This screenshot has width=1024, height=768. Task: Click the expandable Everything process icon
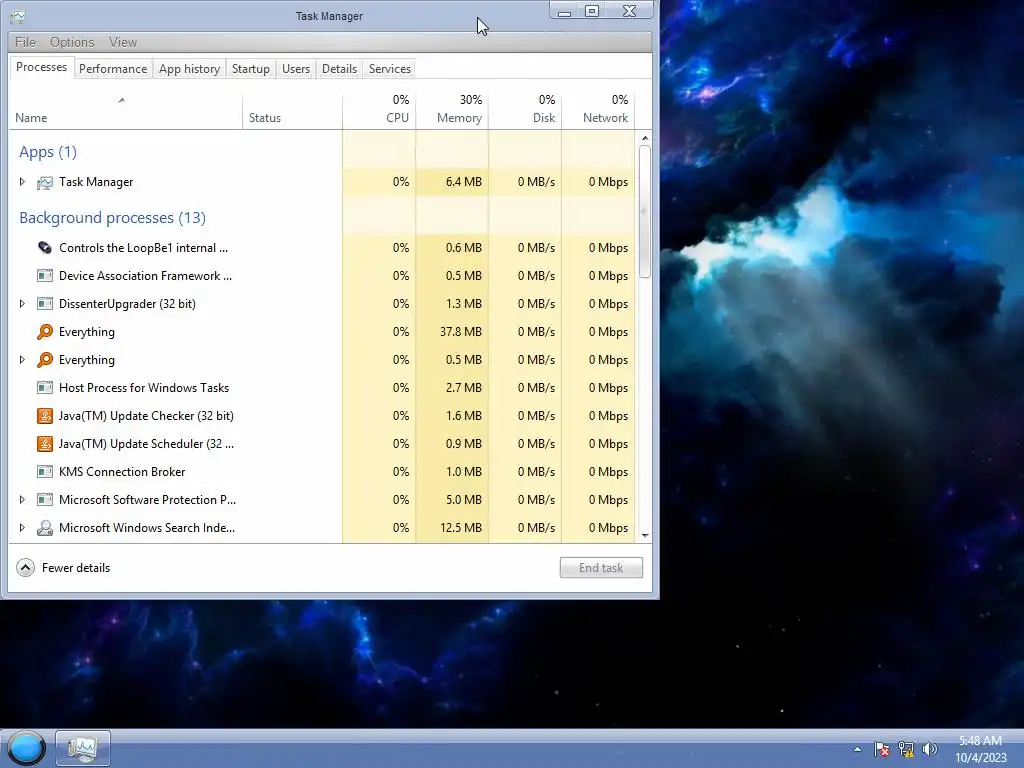pyautogui.click(x=44, y=360)
